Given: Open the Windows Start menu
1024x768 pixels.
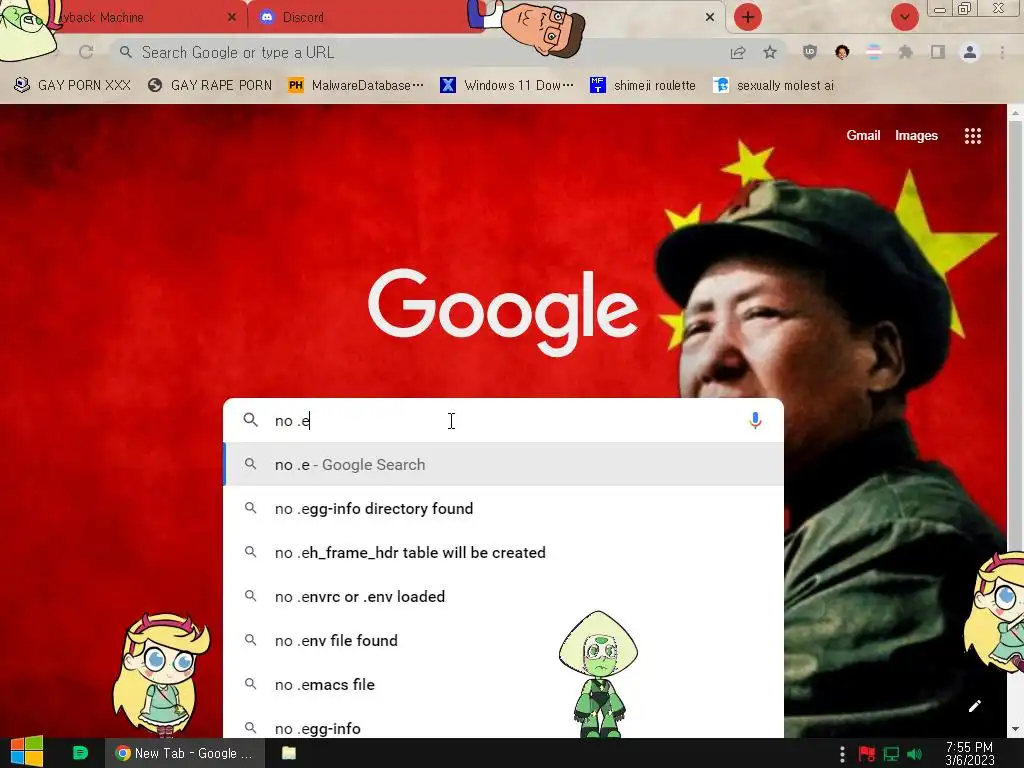Looking at the screenshot, I should click(27, 752).
